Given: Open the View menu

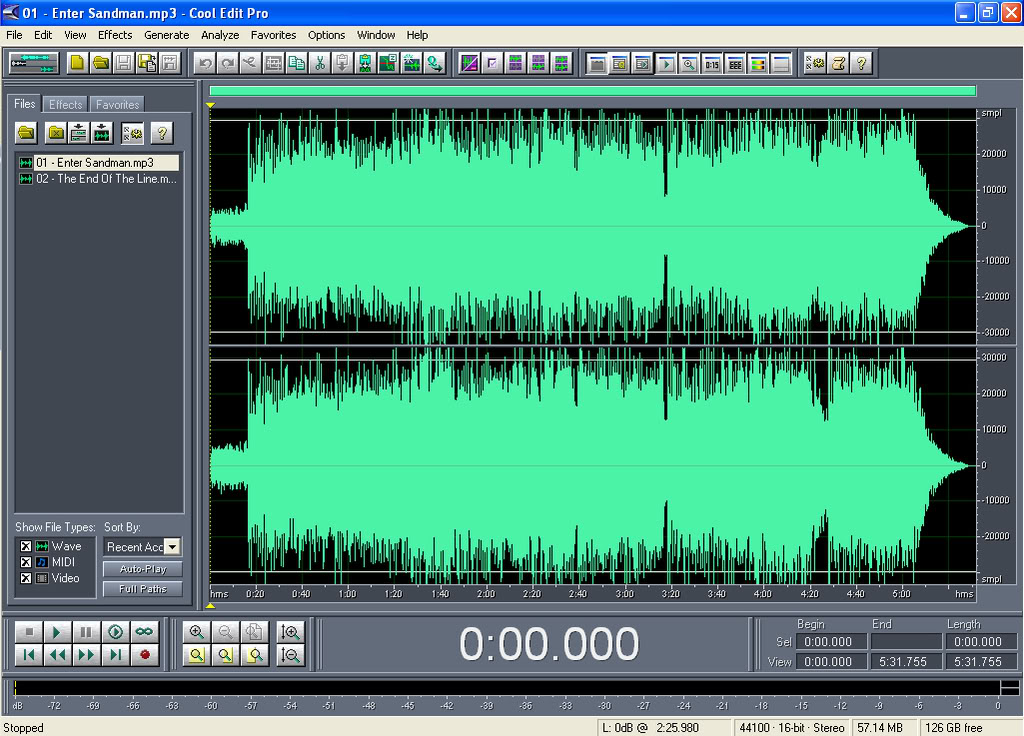Looking at the screenshot, I should (x=75, y=35).
